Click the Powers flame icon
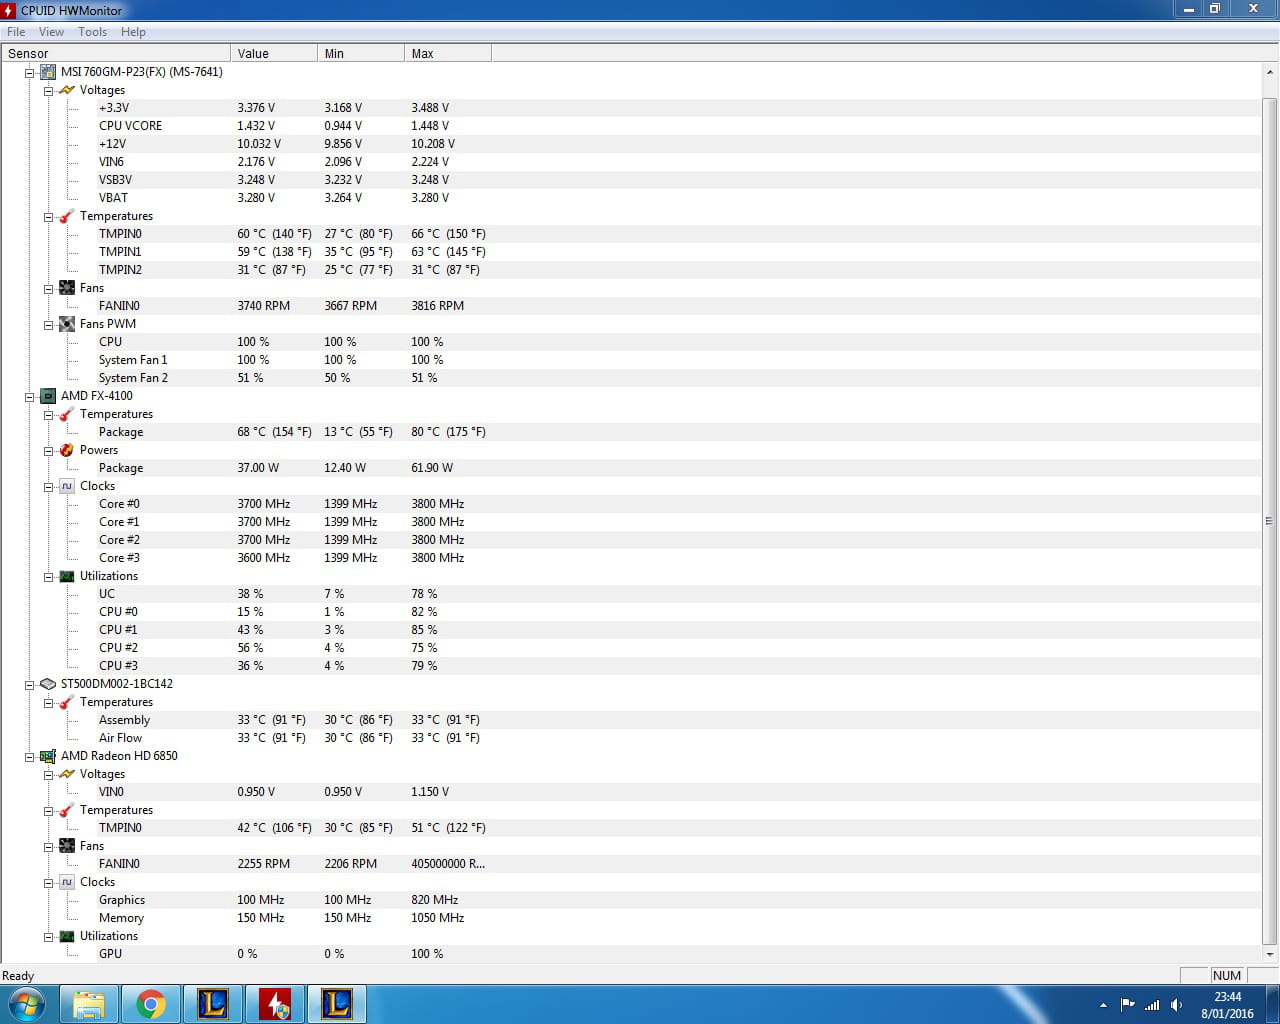1280x1024 pixels. [67, 450]
